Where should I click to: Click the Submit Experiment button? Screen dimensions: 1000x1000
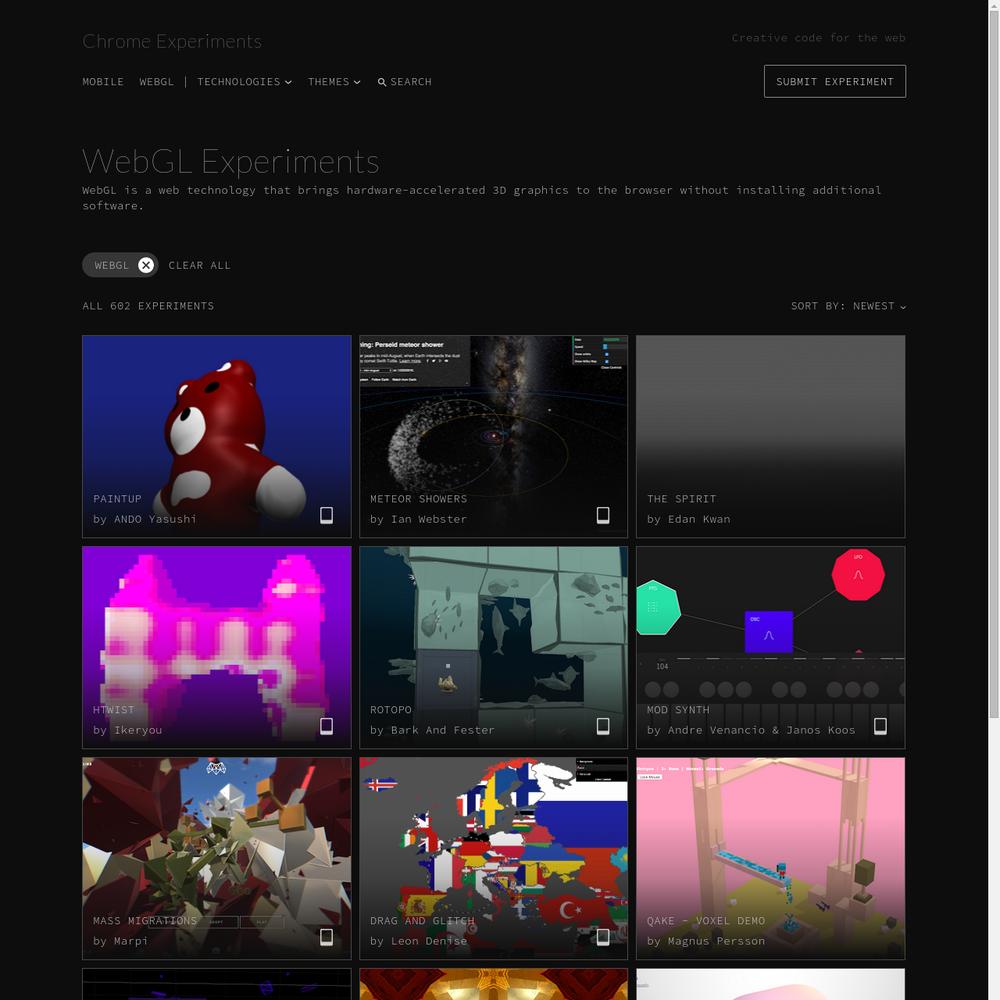(x=835, y=82)
